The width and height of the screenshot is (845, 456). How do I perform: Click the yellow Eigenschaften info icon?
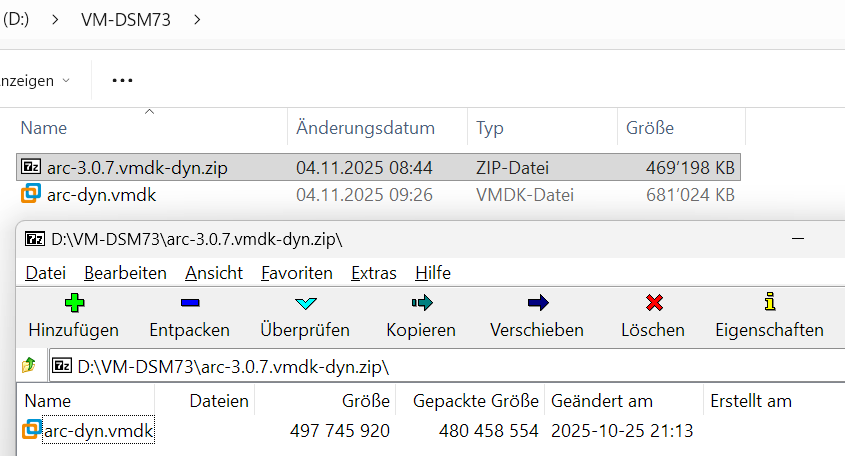[770, 302]
